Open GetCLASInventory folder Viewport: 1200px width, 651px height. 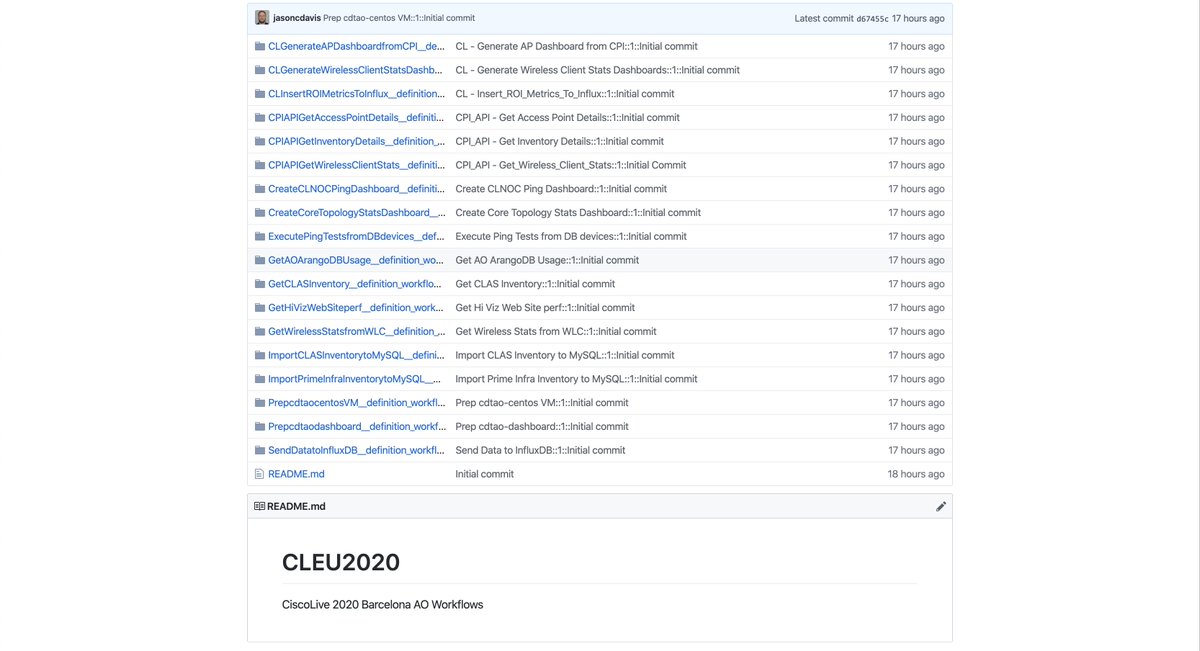point(356,284)
